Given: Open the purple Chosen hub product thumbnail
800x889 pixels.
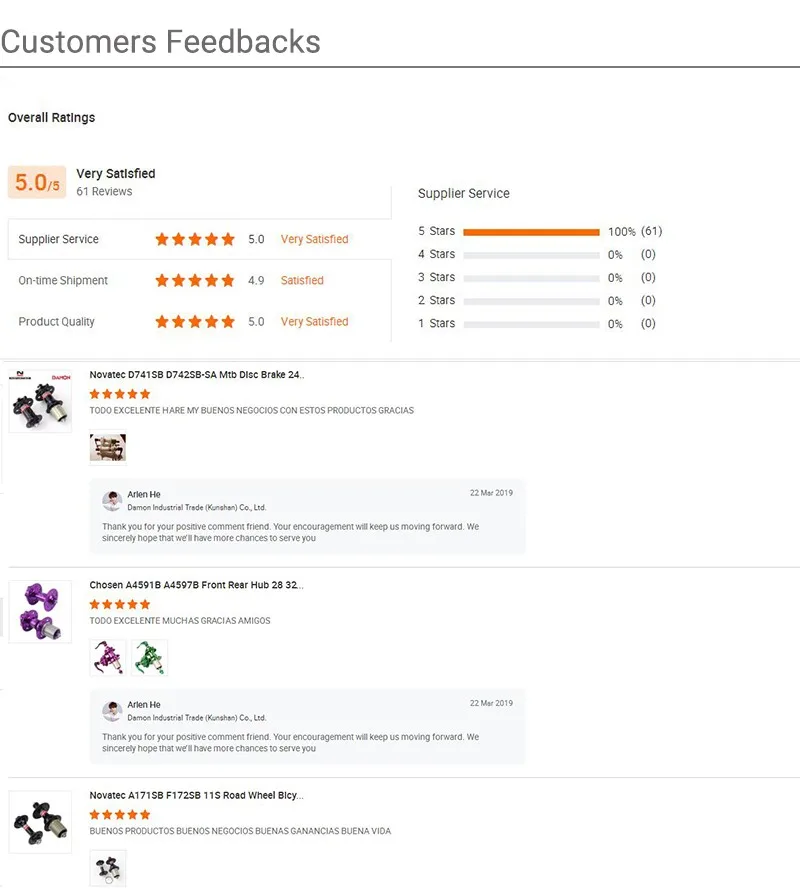Looking at the screenshot, I should [x=40, y=611].
